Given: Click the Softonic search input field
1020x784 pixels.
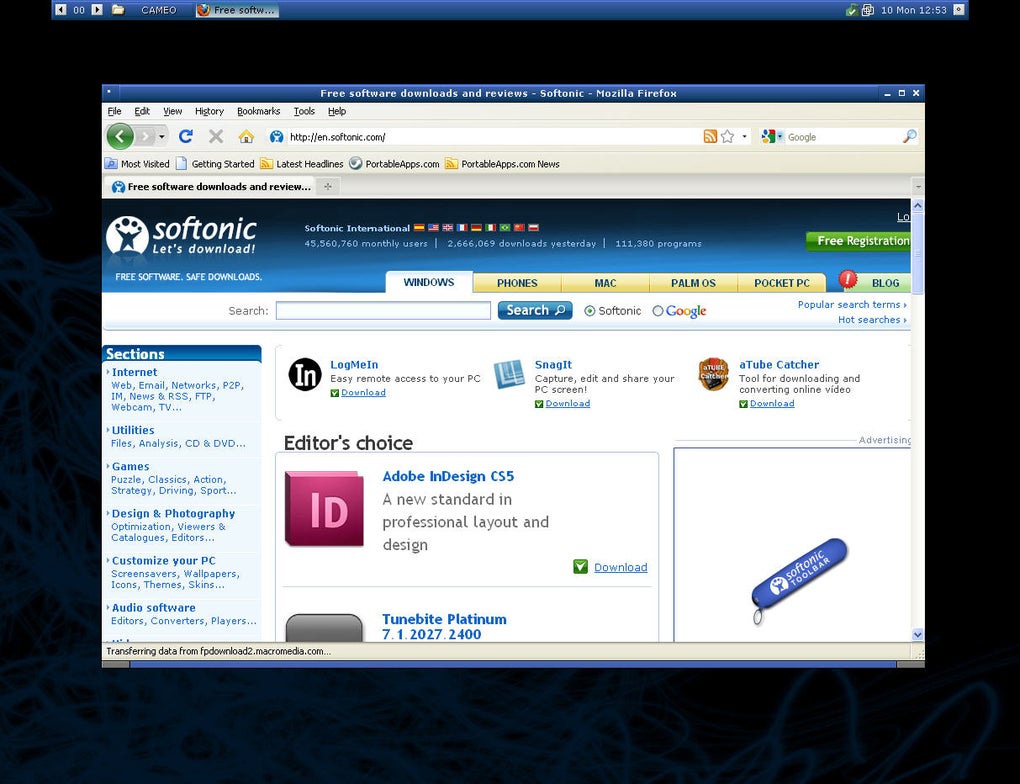Looking at the screenshot, I should (383, 310).
